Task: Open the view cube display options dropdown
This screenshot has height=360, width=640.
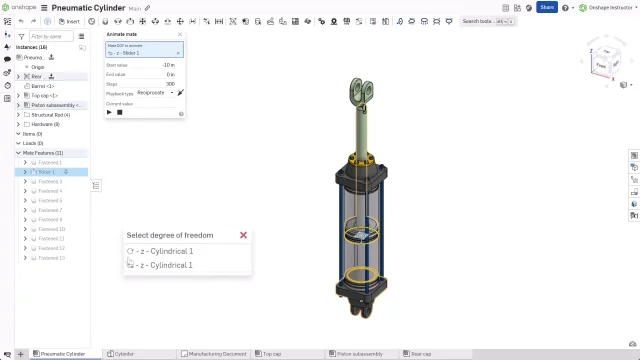Action: pos(626,85)
